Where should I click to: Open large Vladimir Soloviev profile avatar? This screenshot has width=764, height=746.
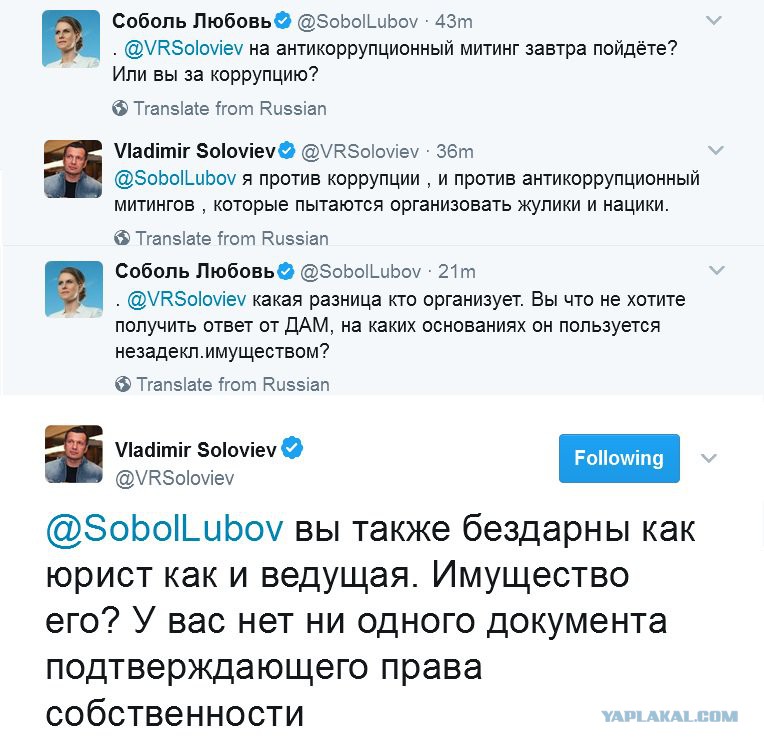[x=74, y=454]
